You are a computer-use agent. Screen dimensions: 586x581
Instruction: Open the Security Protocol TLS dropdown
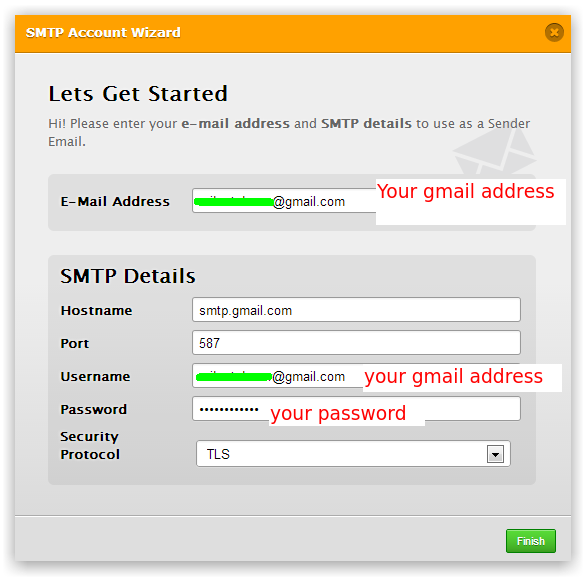(x=353, y=454)
